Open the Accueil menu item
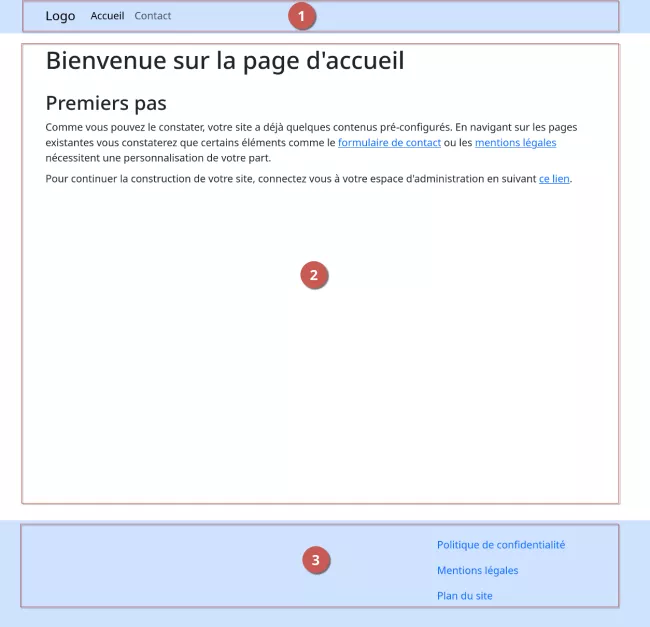650x627 pixels. 107,16
